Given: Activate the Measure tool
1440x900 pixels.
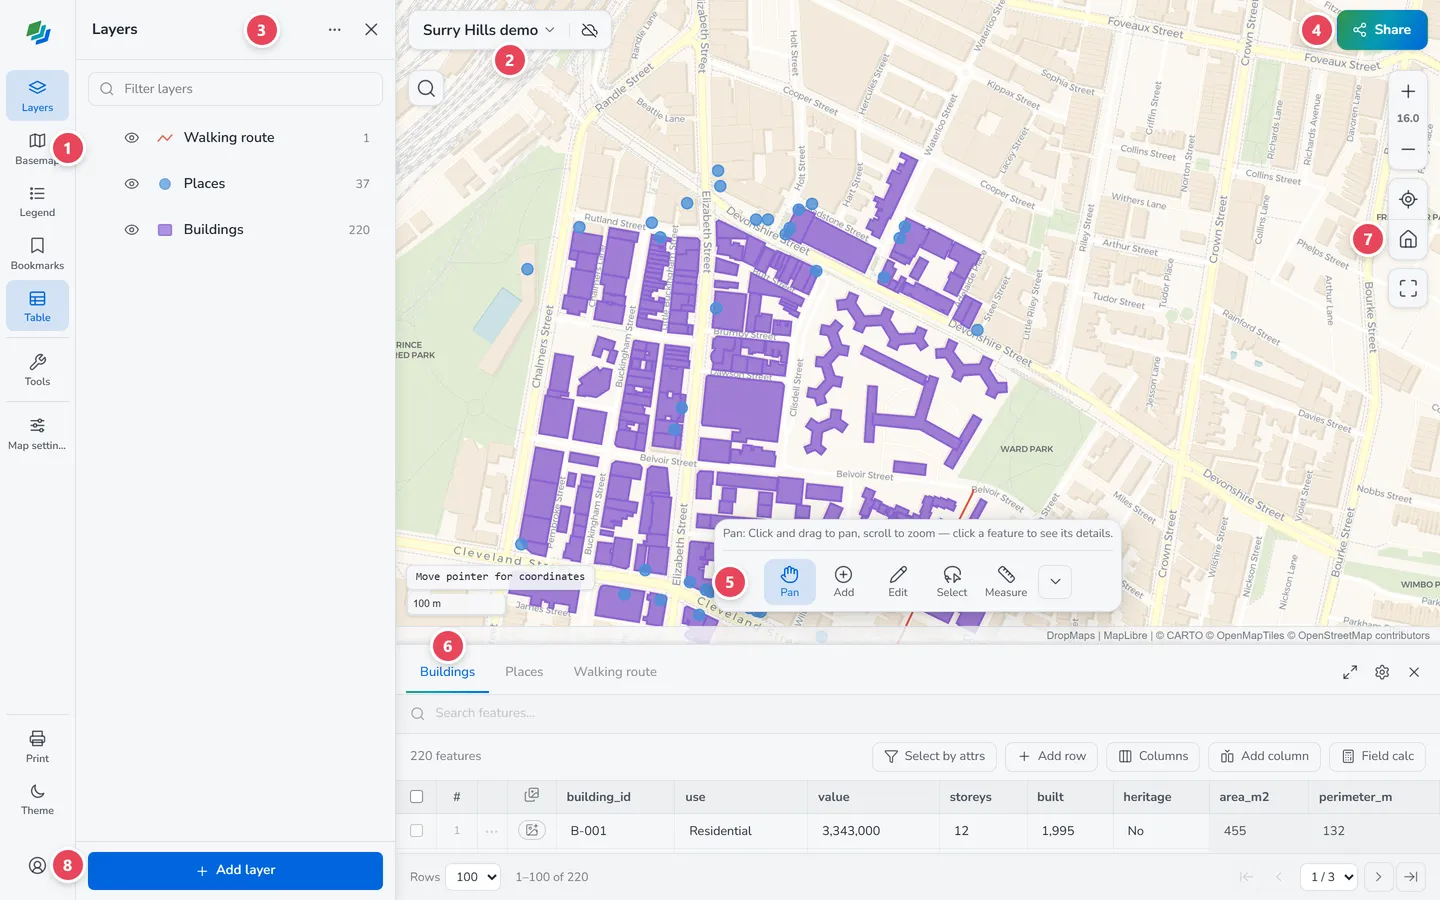Looking at the screenshot, I should tap(1006, 581).
